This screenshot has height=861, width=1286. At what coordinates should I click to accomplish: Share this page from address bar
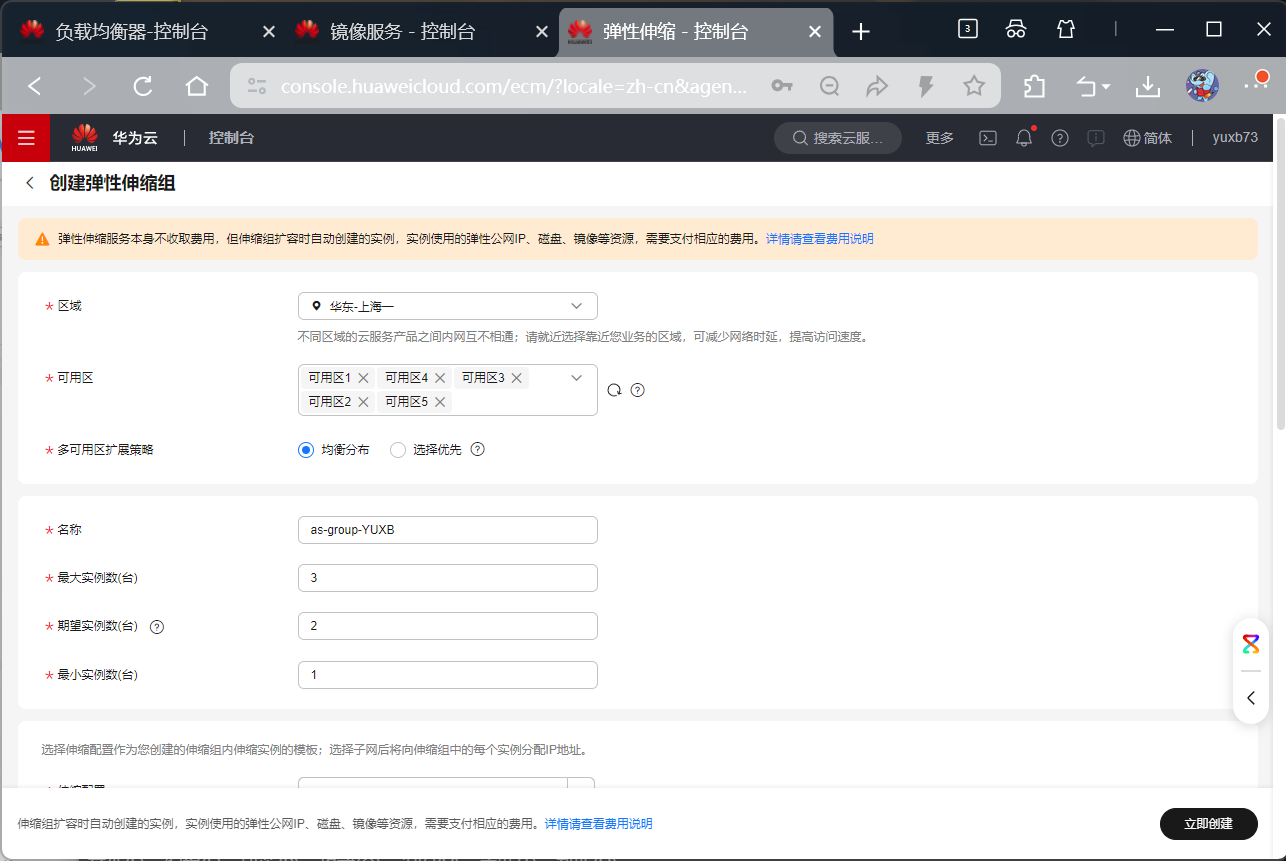(x=877, y=87)
